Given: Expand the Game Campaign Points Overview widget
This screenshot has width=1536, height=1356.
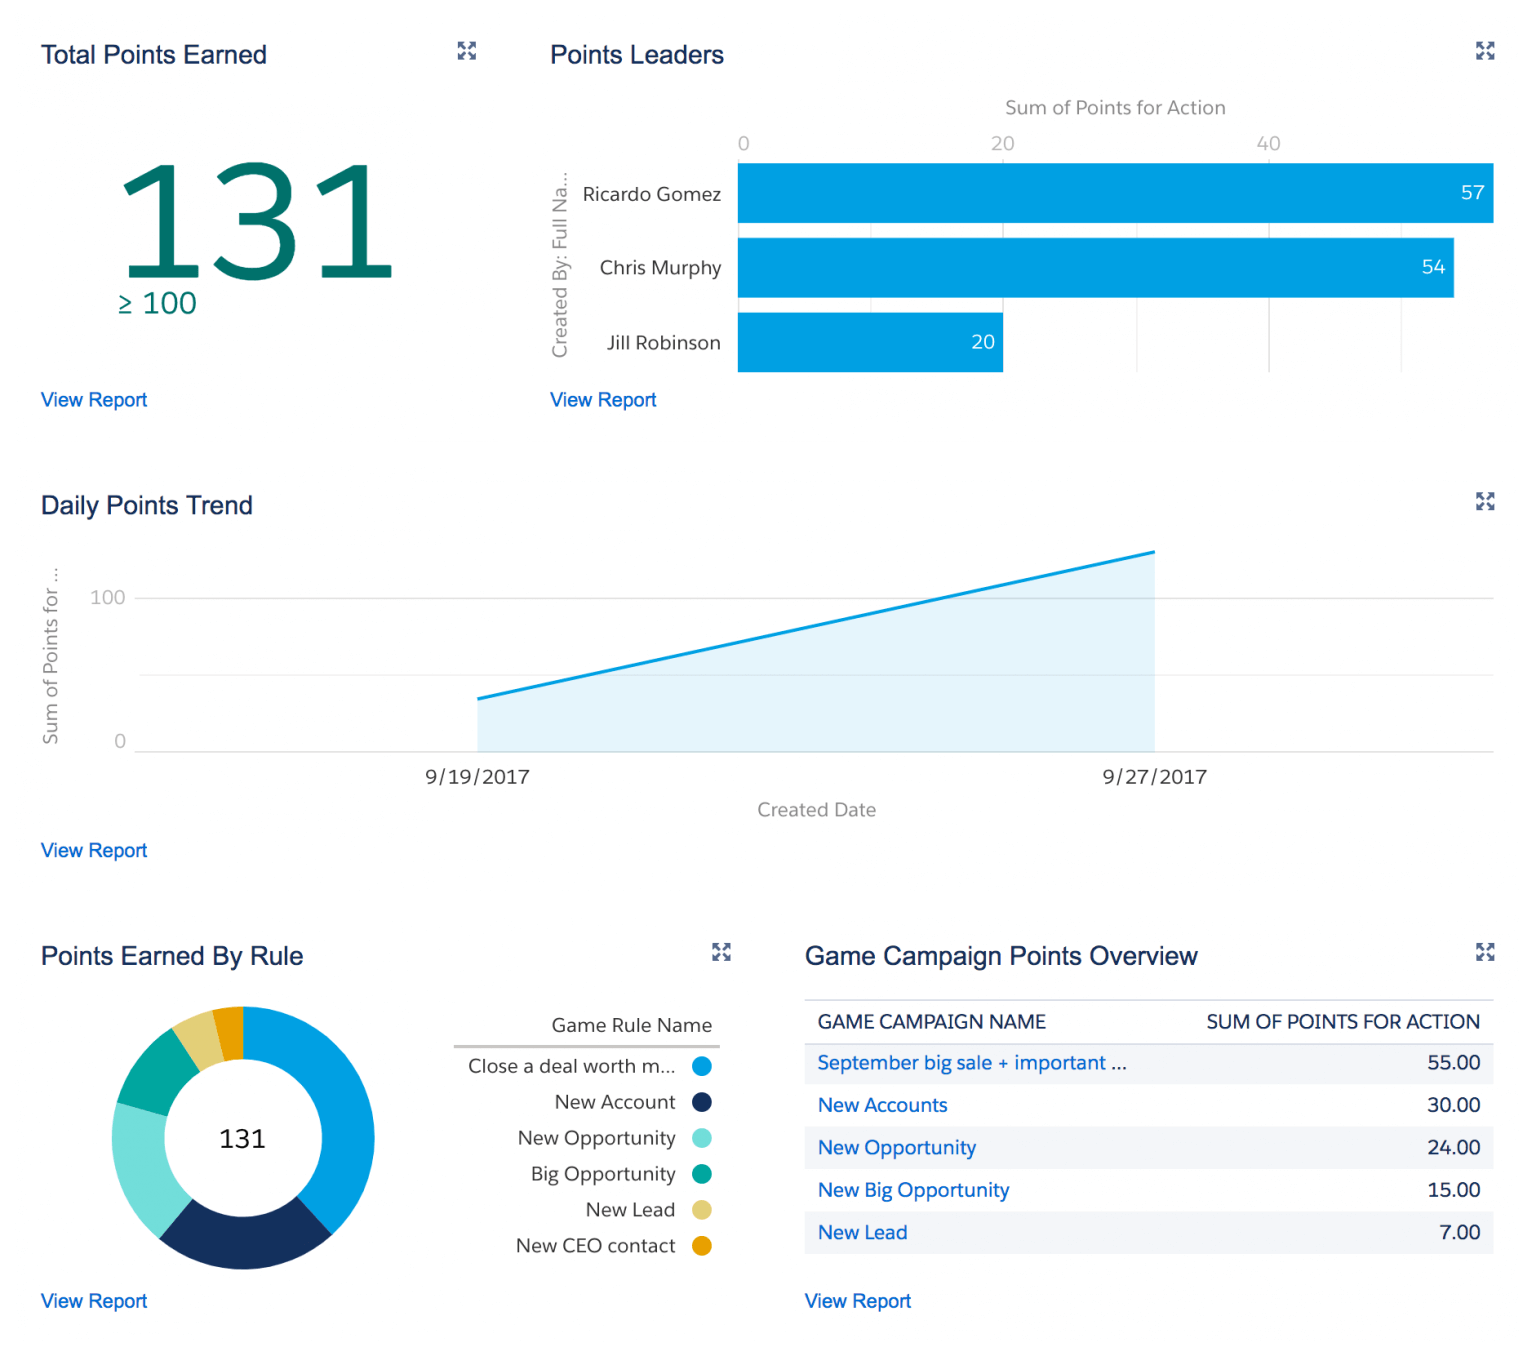Looking at the screenshot, I should [1486, 953].
